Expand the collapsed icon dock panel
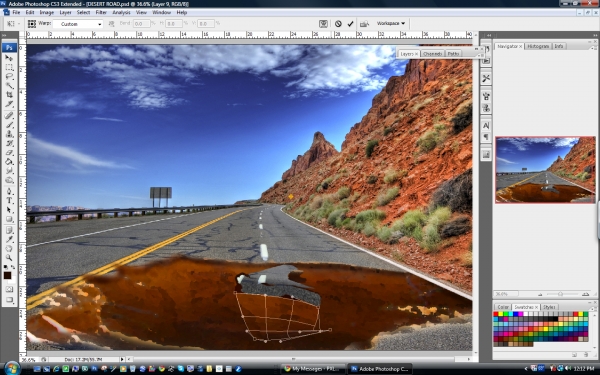This screenshot has width=600, height=375. (x=488, y=35)
